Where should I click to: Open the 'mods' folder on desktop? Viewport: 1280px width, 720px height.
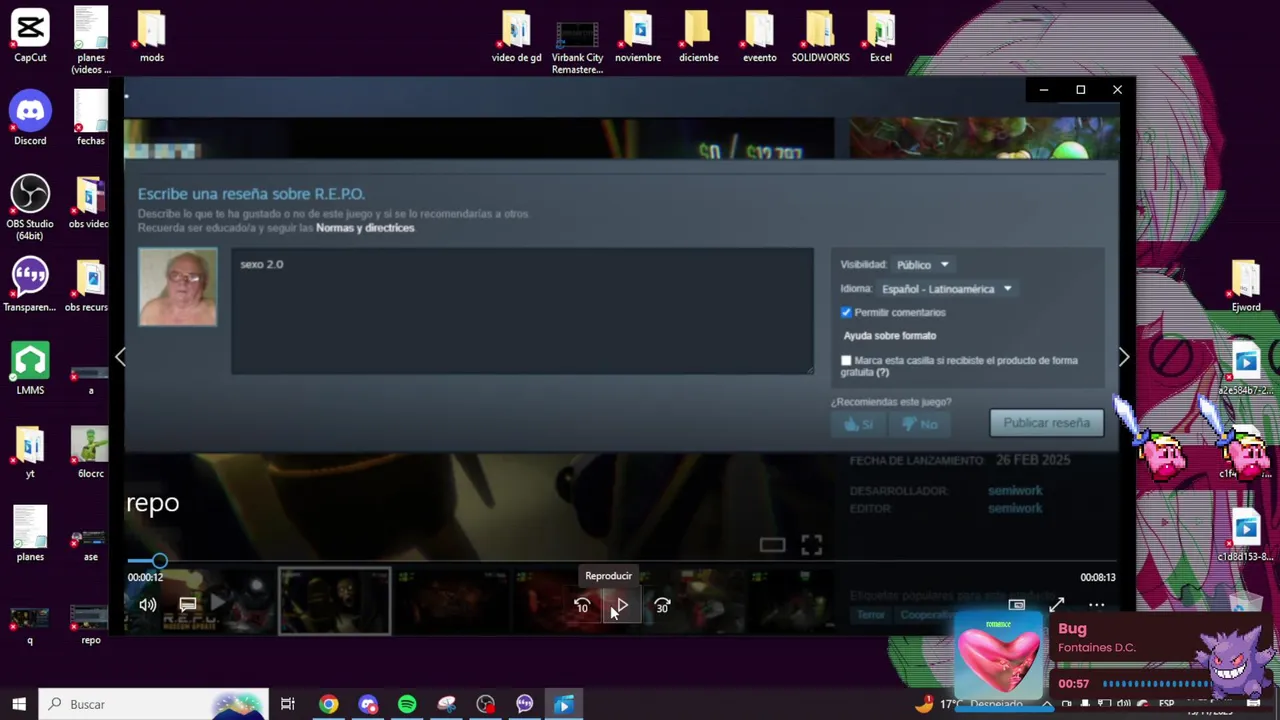[152, 36]
